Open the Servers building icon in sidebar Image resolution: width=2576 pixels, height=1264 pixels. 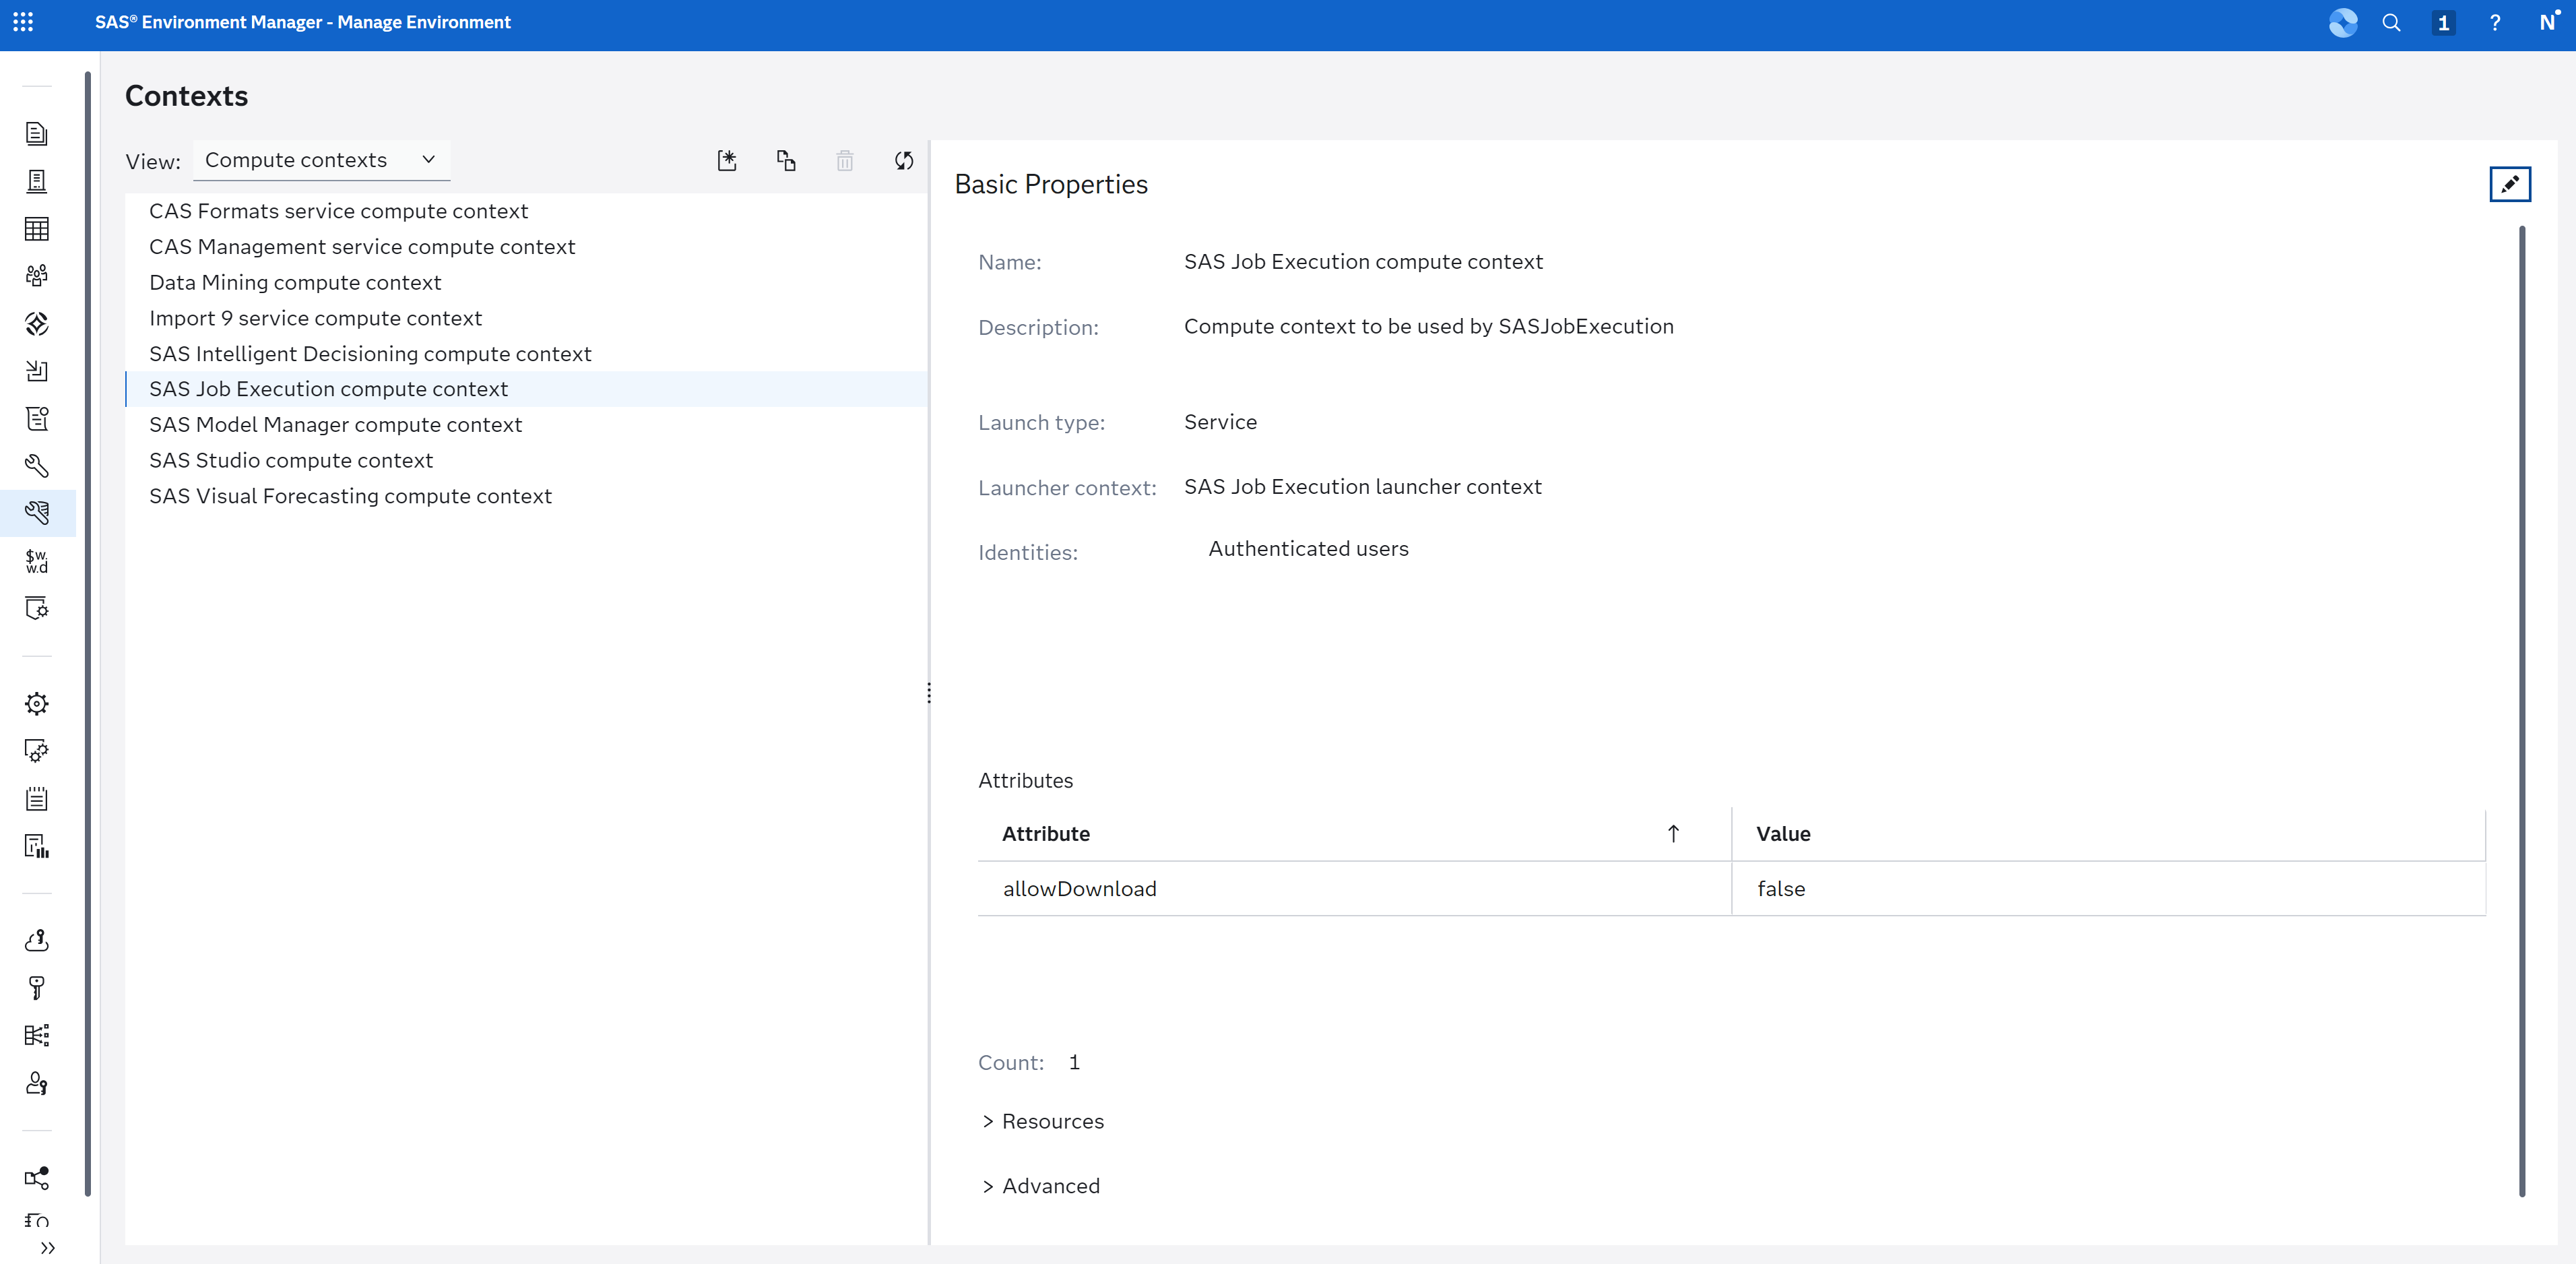coord(37,181)
